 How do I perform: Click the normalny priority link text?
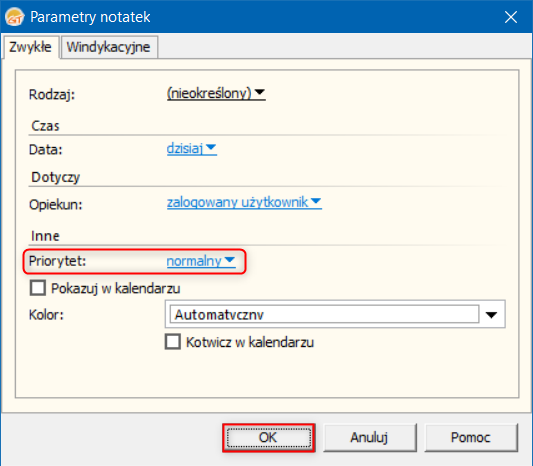tap(194, 261)
